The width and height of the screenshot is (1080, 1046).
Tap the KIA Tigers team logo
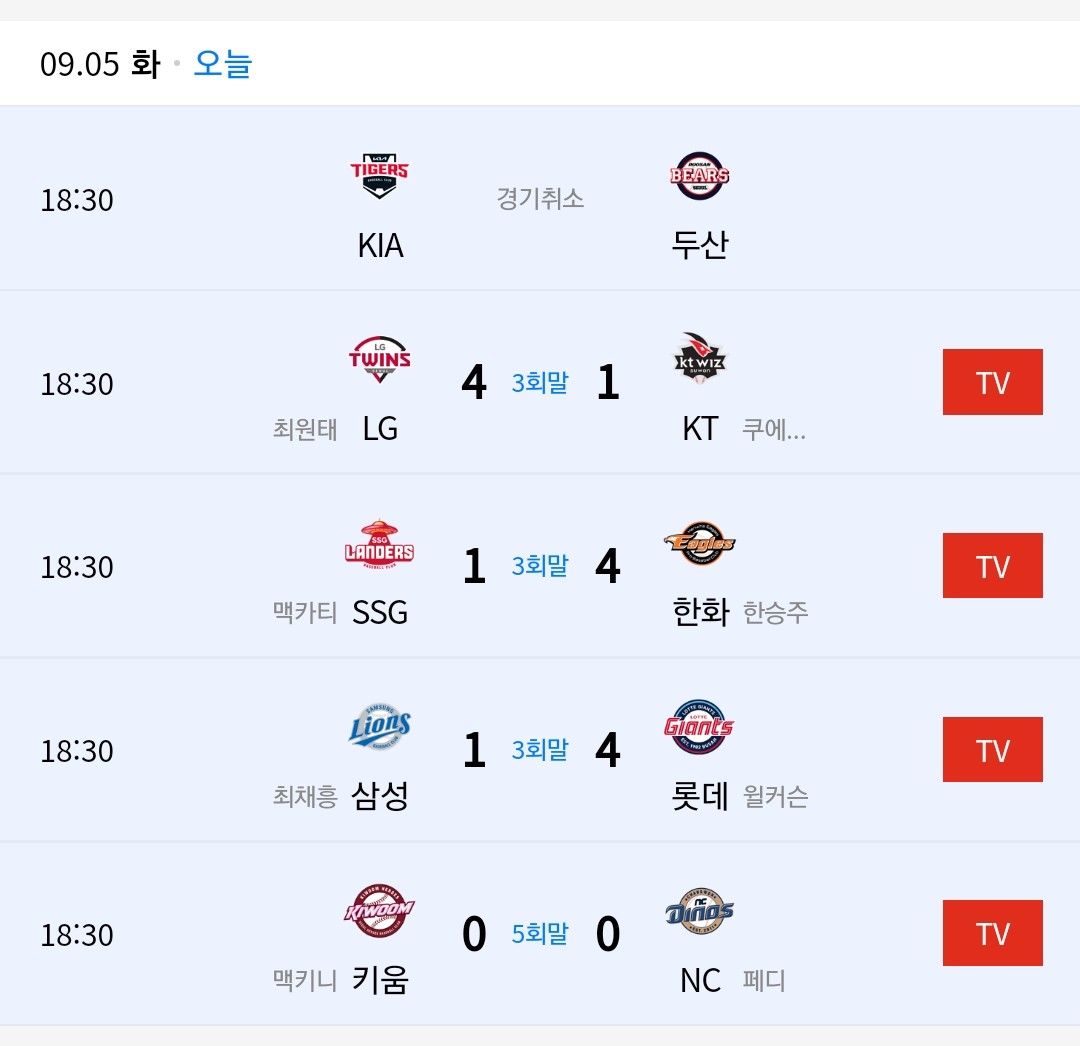coord(380,178)
